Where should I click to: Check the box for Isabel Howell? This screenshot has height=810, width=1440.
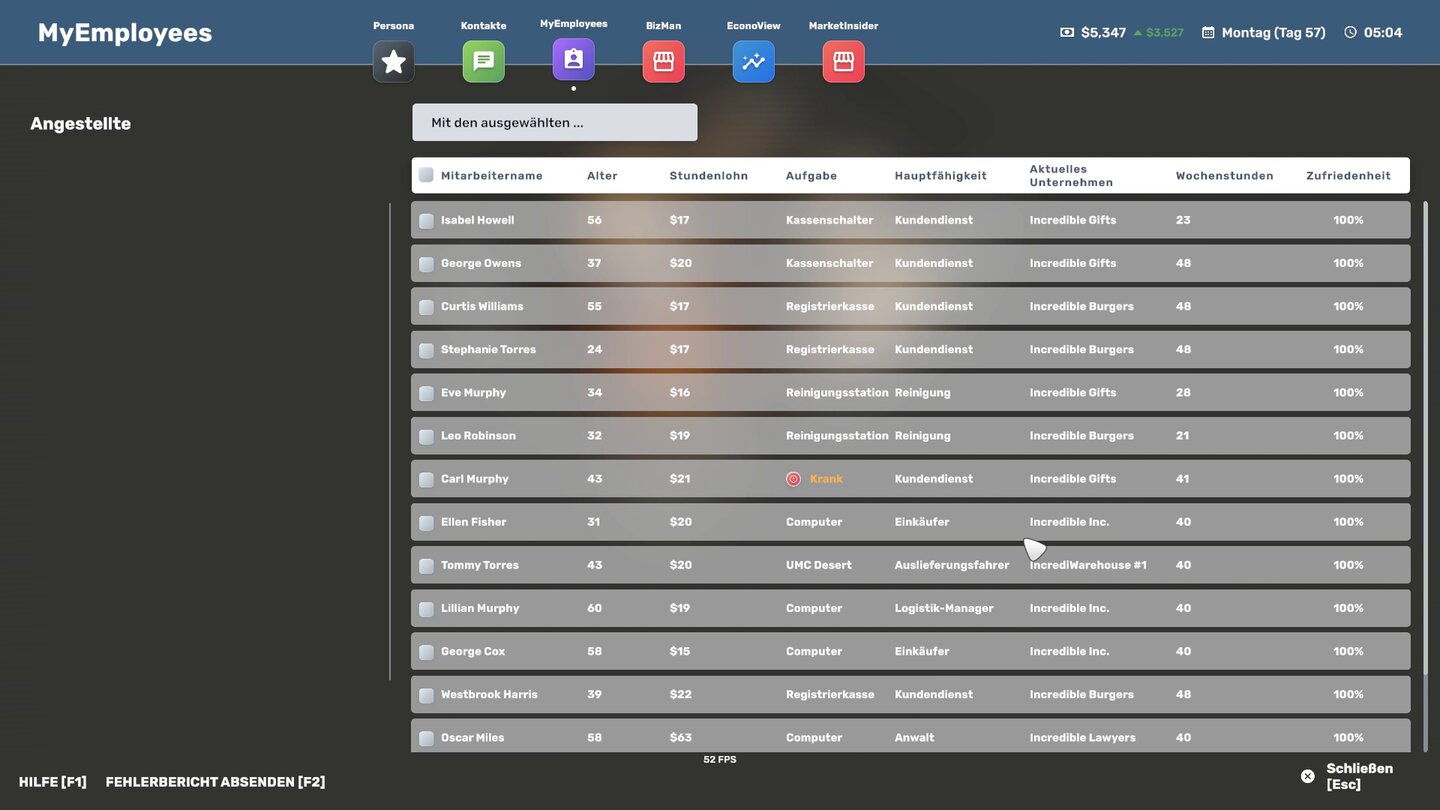426,221
